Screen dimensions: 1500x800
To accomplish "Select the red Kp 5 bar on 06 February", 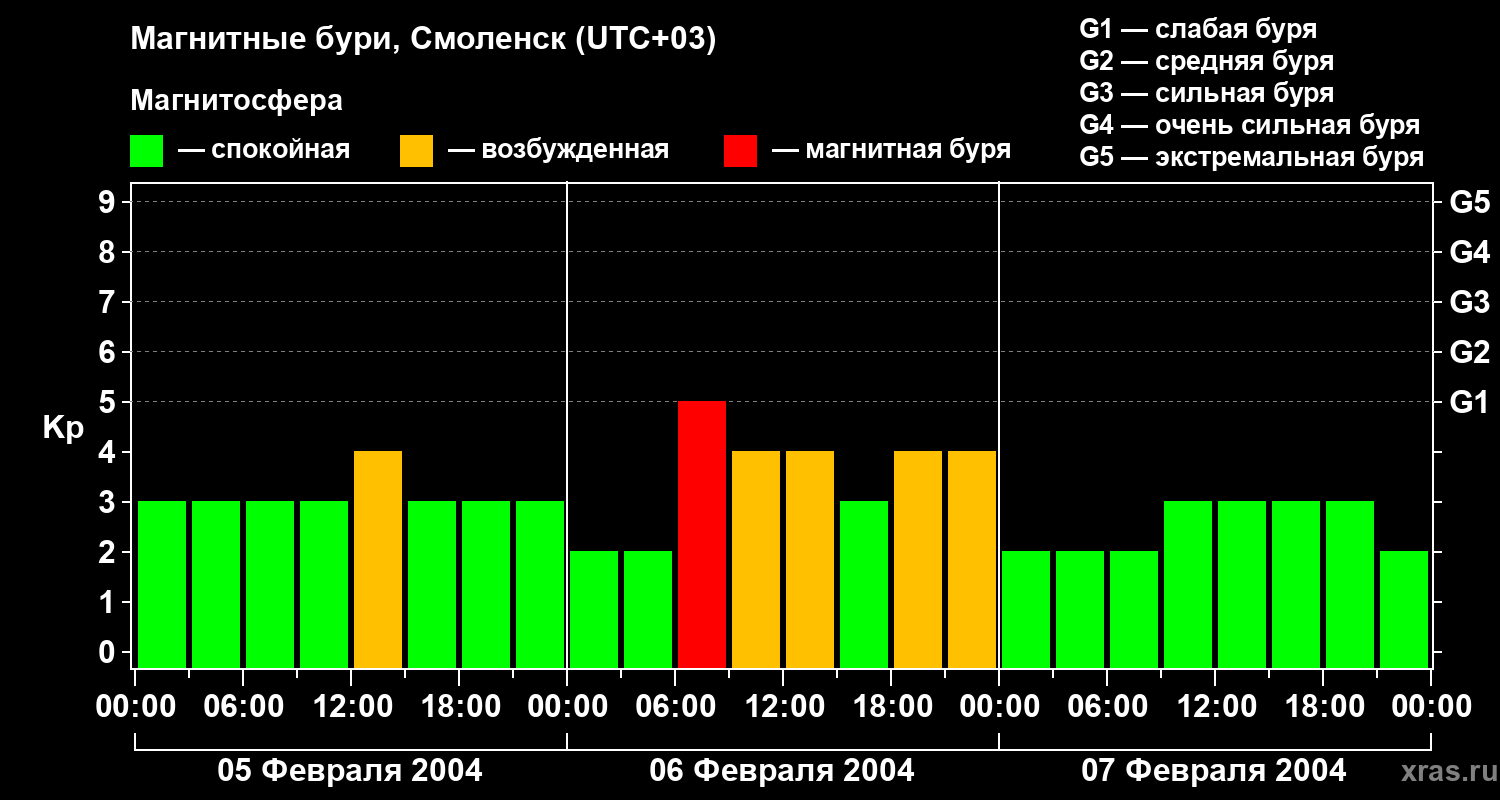I will 702,534.
